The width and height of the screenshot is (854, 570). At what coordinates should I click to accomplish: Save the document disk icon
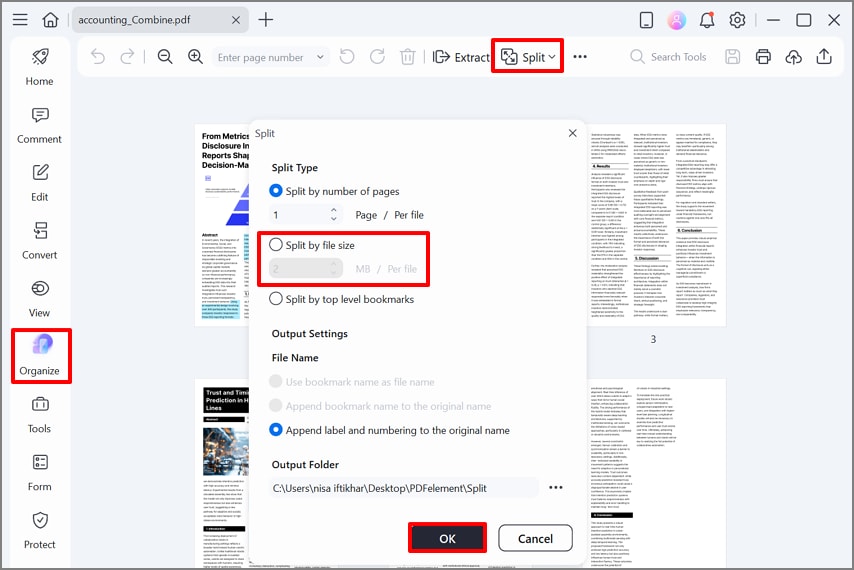[733, 57]
